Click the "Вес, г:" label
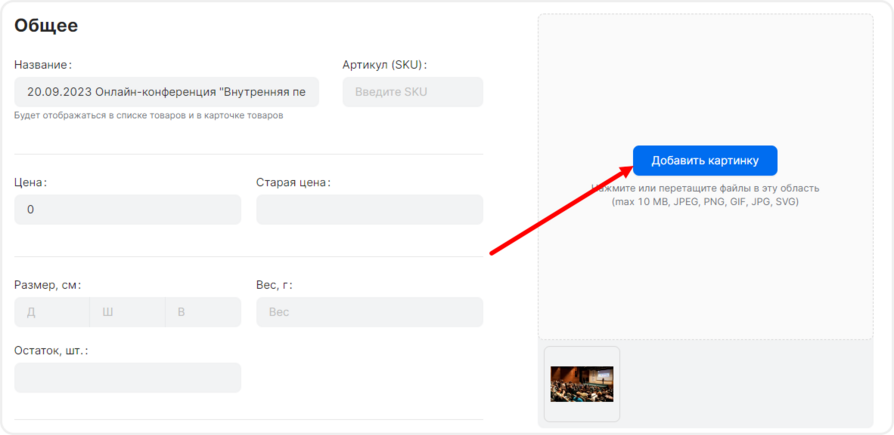Image resolution: width=894 pixels, height=435 pixels. pyautogui.click(x=274, y=284)
